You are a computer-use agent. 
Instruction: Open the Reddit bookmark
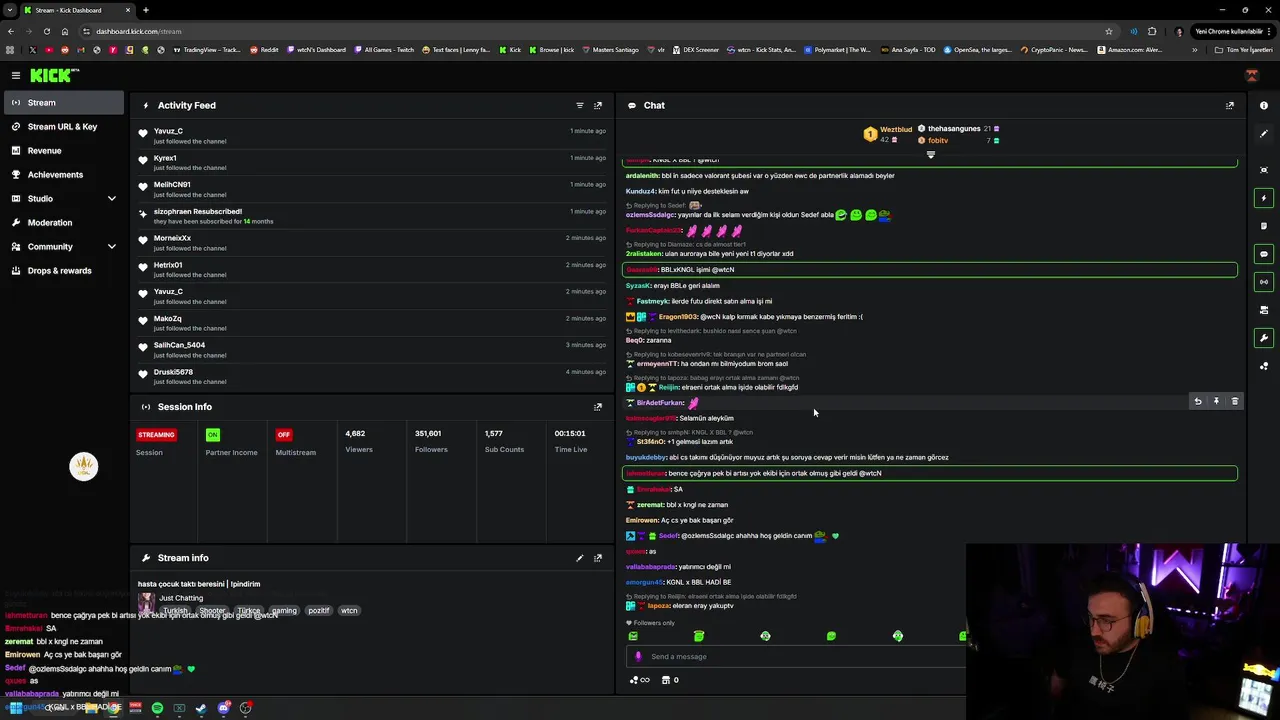(265, 50)
